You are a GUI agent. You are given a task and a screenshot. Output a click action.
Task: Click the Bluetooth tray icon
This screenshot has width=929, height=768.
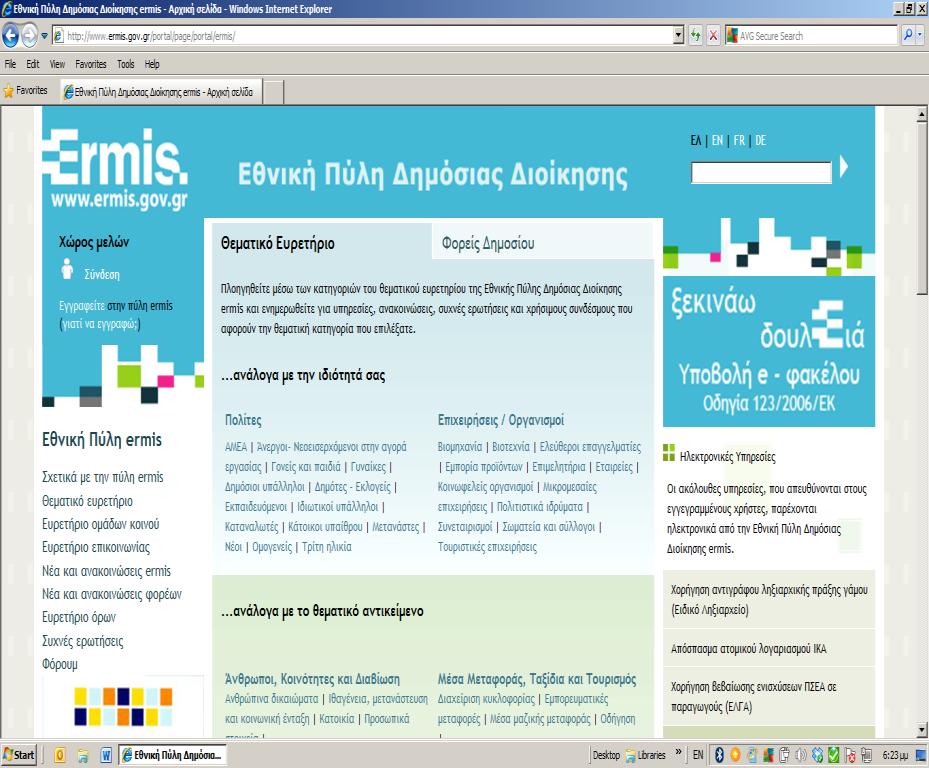pos(719,755)
